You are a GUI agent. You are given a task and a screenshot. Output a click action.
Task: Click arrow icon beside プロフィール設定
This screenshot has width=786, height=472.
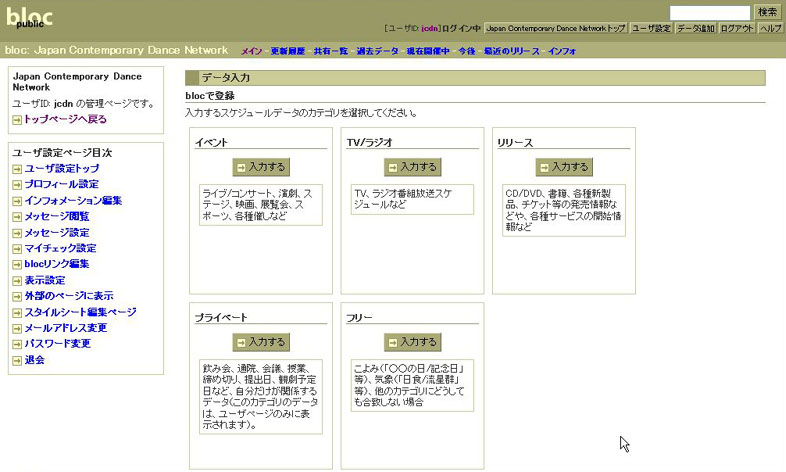point(17,185)
